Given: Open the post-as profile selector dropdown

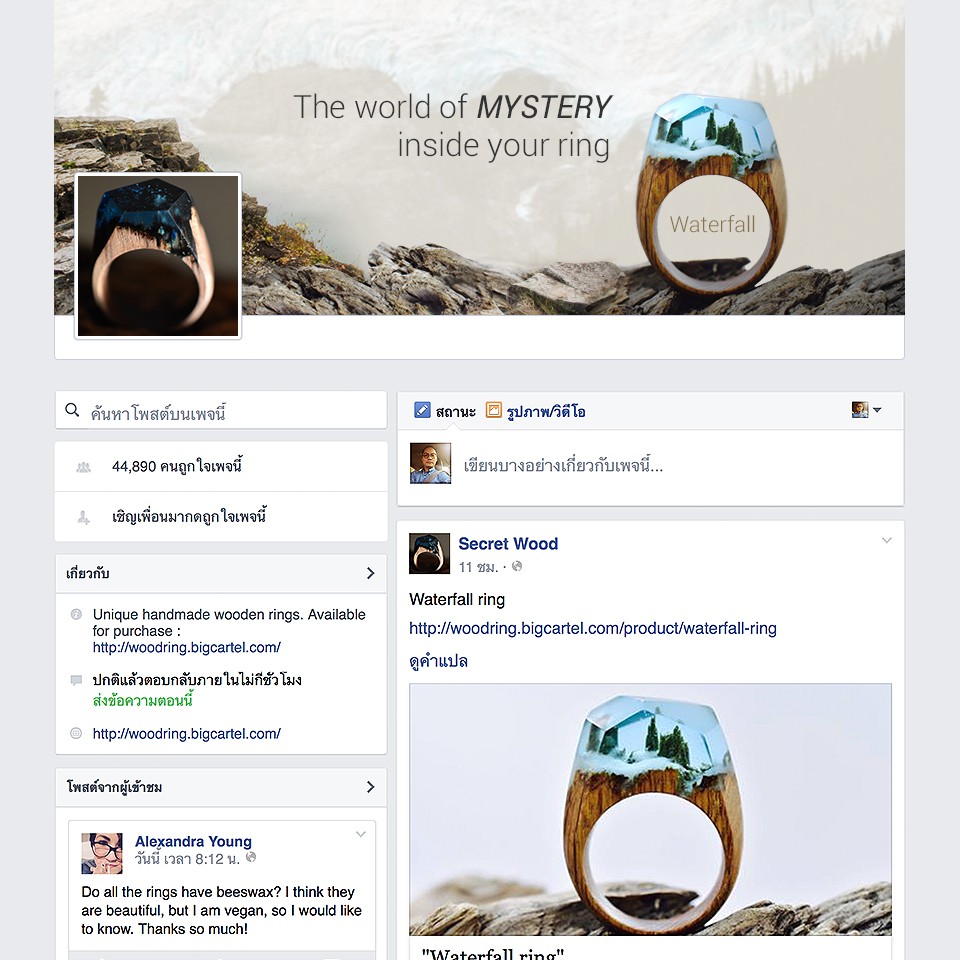Looking at the screenshot, I should click(866, 410).
